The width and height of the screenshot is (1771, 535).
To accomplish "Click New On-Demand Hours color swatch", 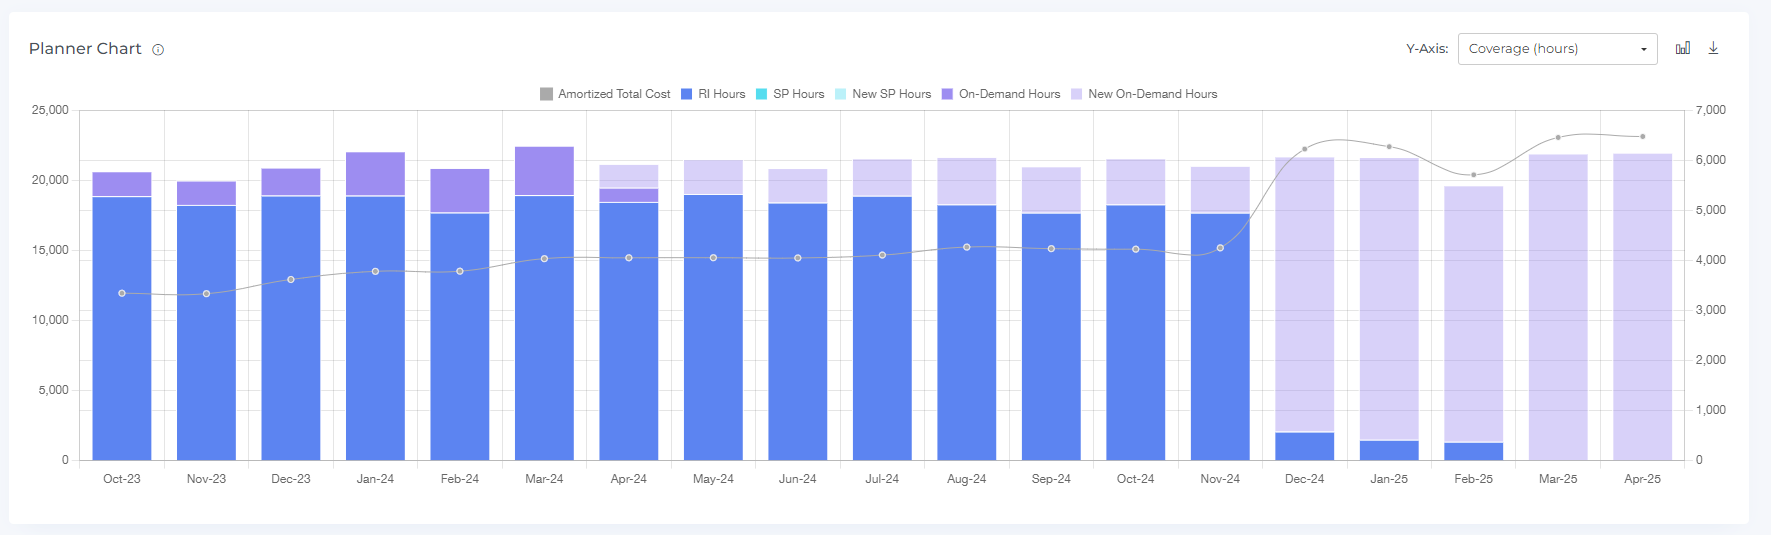I will 1077,94.
